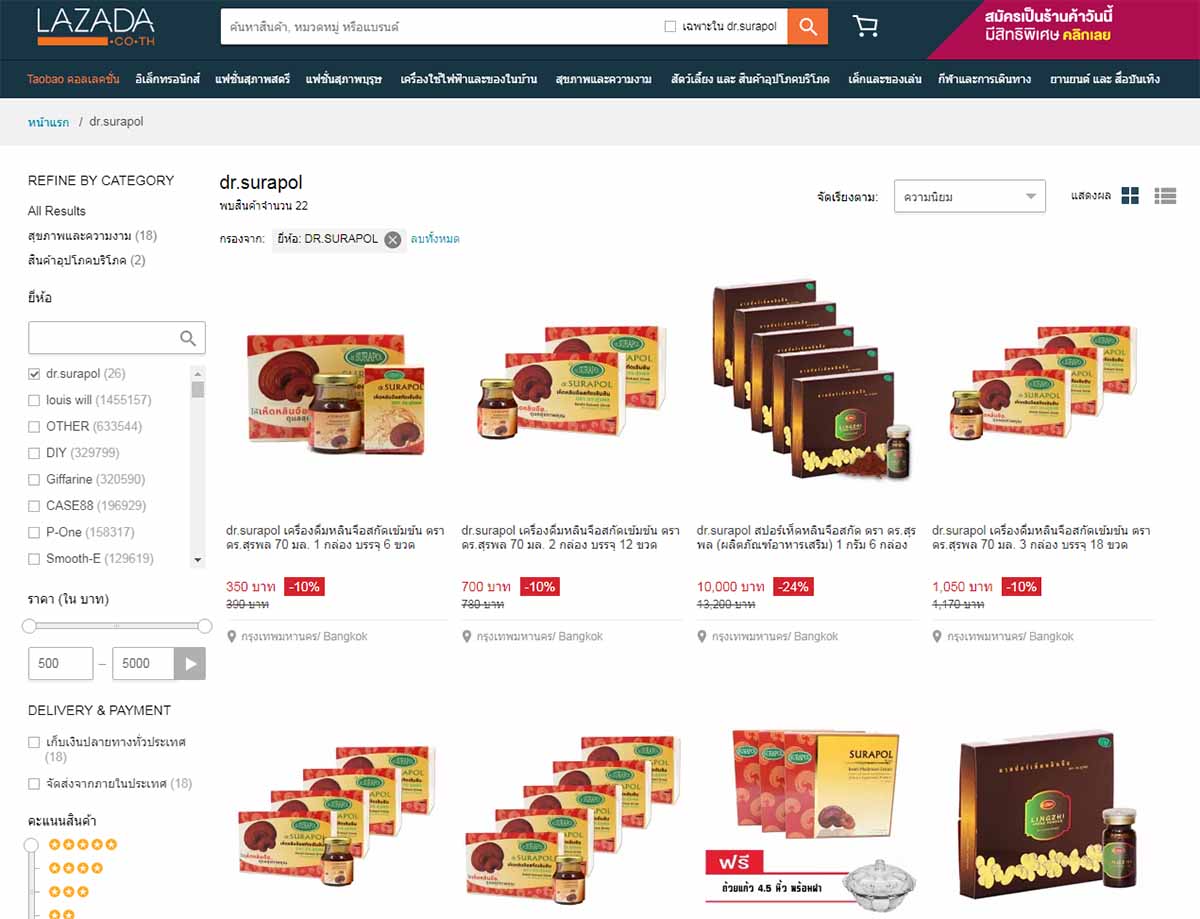The height and width of the screenshot is (919, 1200).
Task: Click the brand search magnifier icon
Action: [188, 338]
